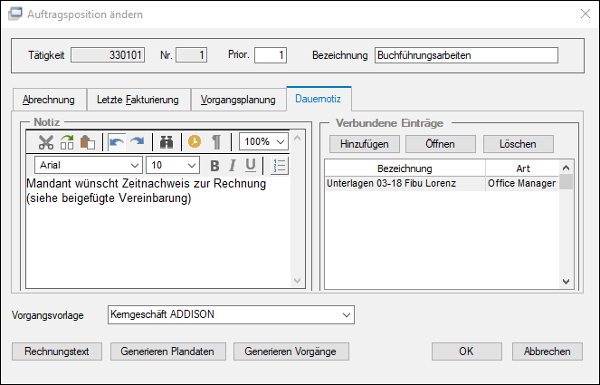
Task: Toggle italic formatting
Action: click(232, 166)
